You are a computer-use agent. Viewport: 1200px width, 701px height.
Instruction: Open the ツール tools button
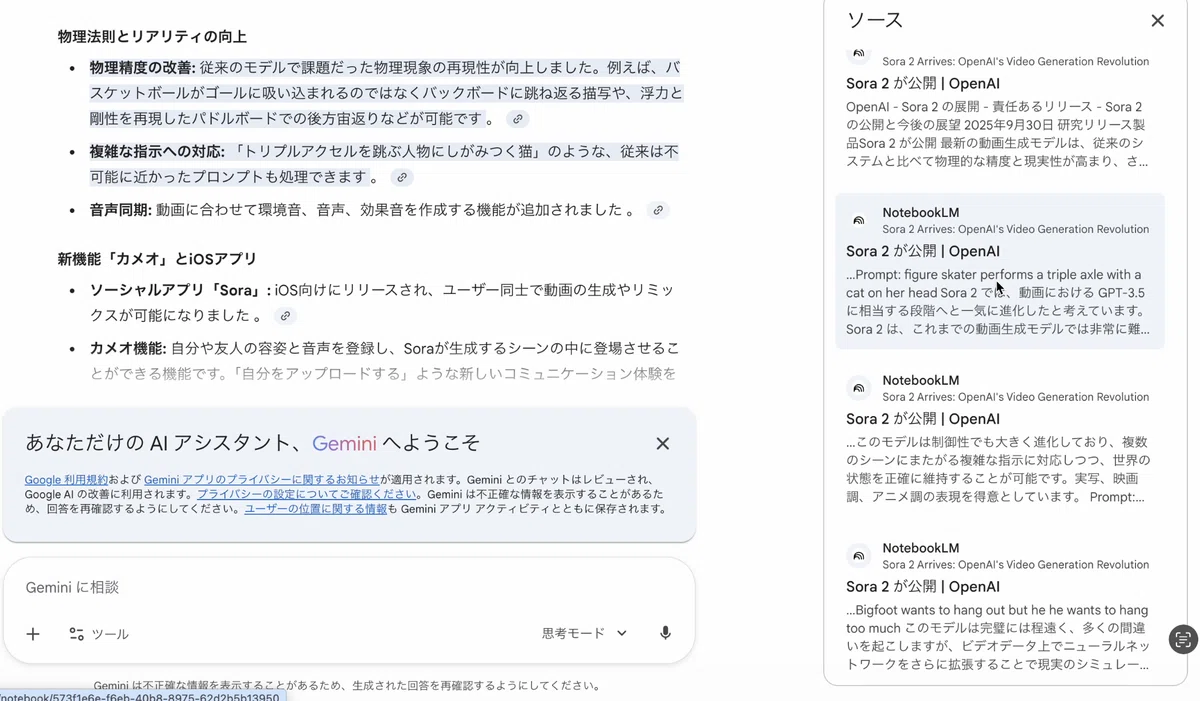[x=99, y=633]
